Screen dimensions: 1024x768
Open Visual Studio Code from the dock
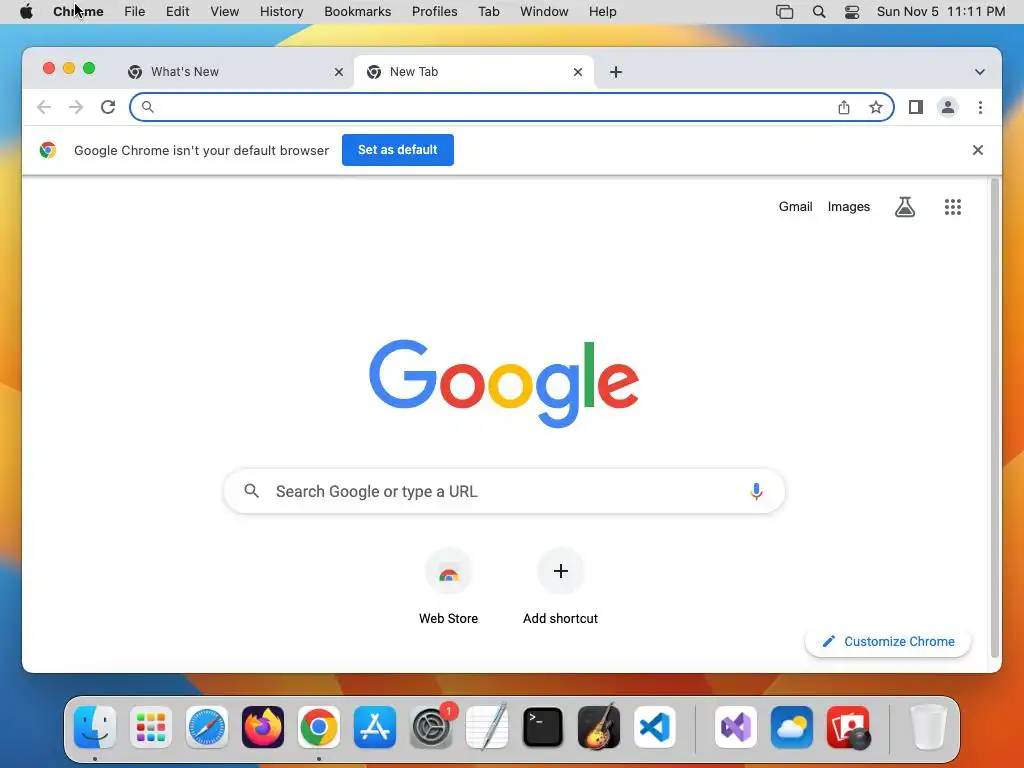pyautogui.click(x=654, y=727)
